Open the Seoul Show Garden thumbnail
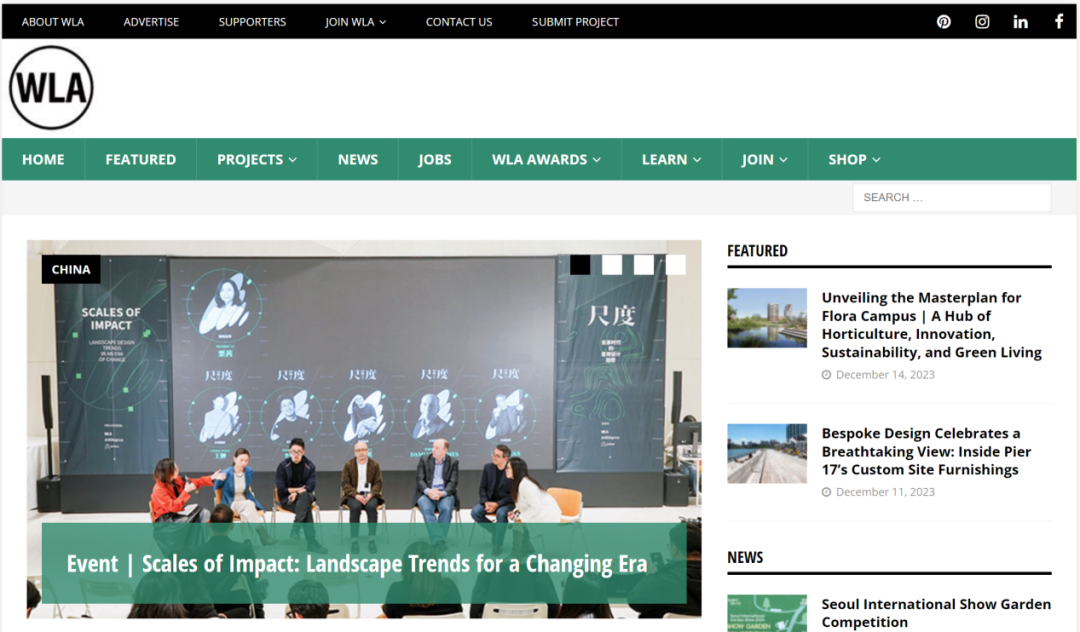The width and height of the screenshot is (1080, 632). pyautogui.click(x=767, y=613)
